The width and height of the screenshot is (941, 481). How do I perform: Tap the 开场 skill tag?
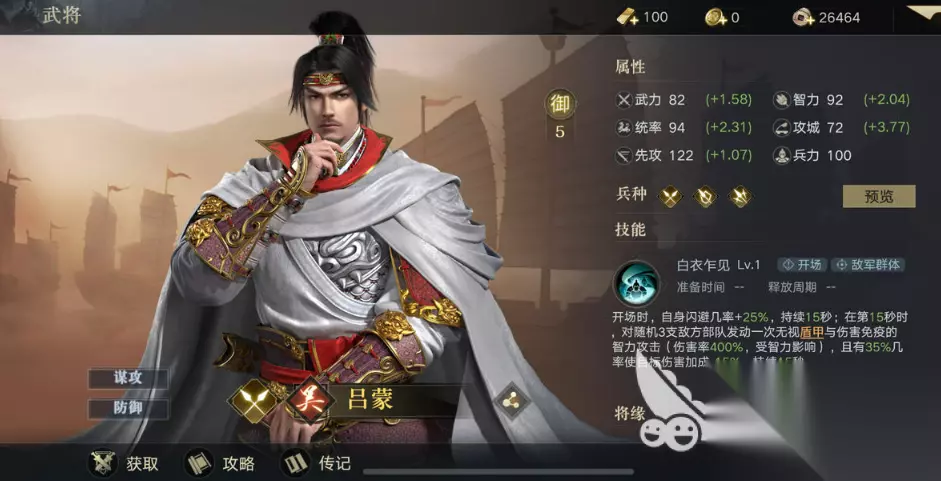click(x=802, y=265)
